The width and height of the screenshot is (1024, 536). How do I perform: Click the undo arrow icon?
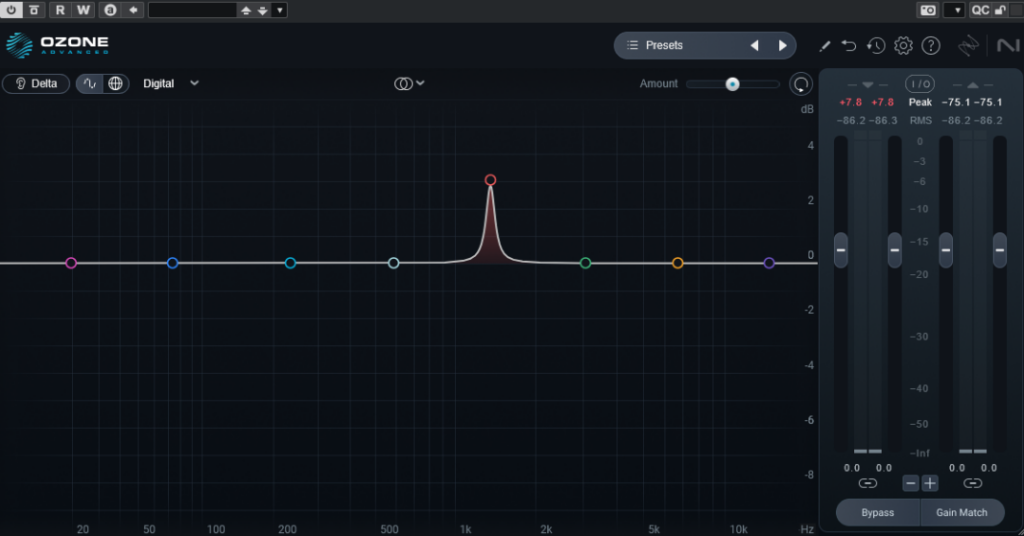tap(849, 46)
